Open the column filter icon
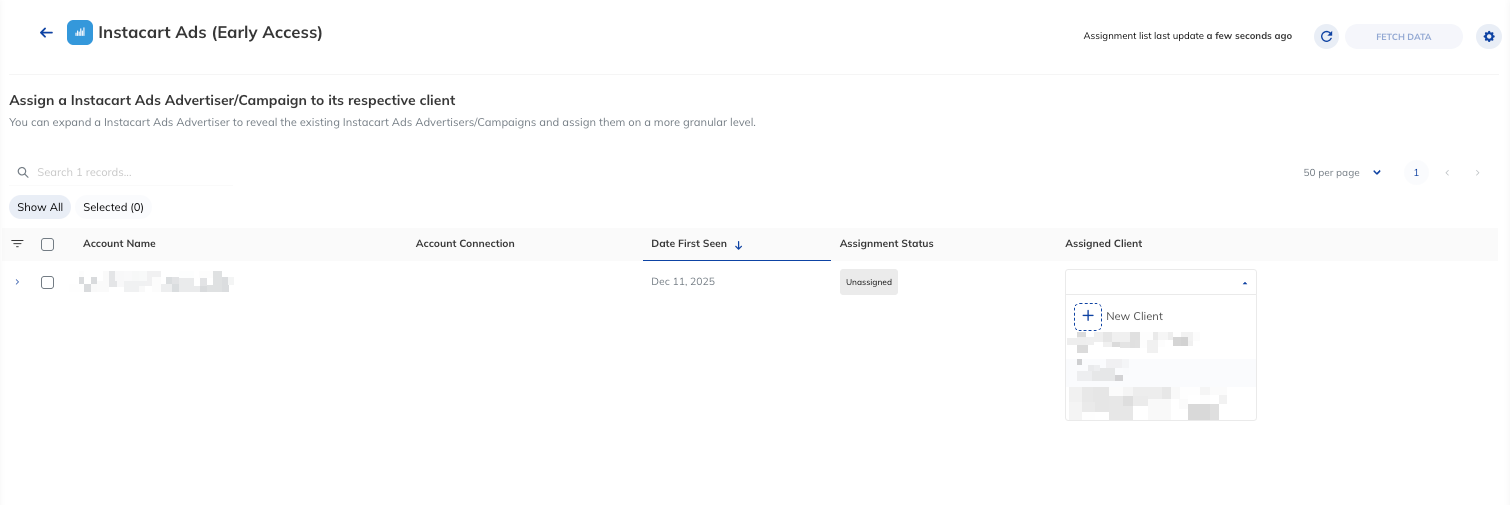This screenshot has height=505, width=1511. 17,244
